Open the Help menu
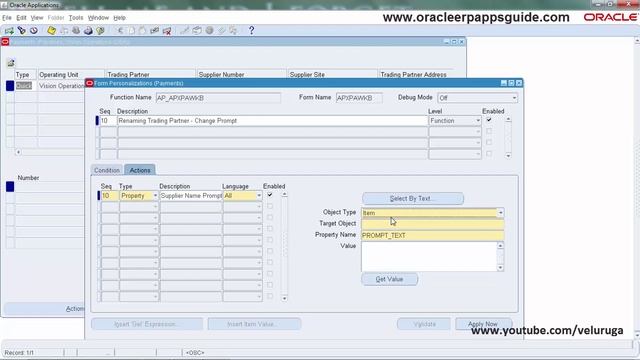Screen dimensions: 640x360 tap(119, 18)
